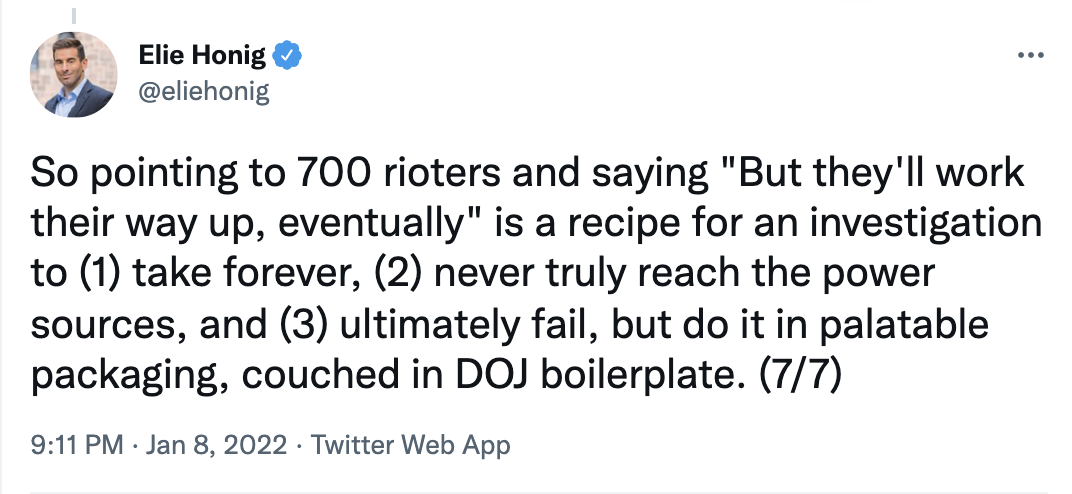Click the tweet line starting "So pointing to 700"
The width and height of the screenshot is (1072, 494).
(x=527, y=174)
